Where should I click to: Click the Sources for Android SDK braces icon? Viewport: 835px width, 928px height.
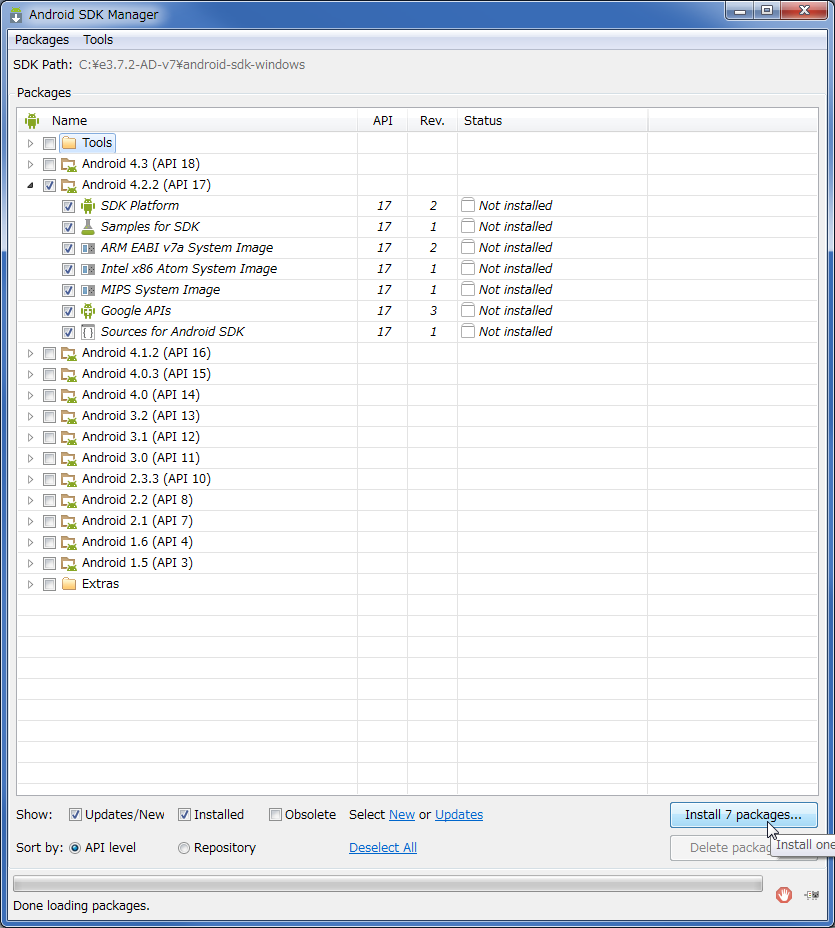point(88,332)
